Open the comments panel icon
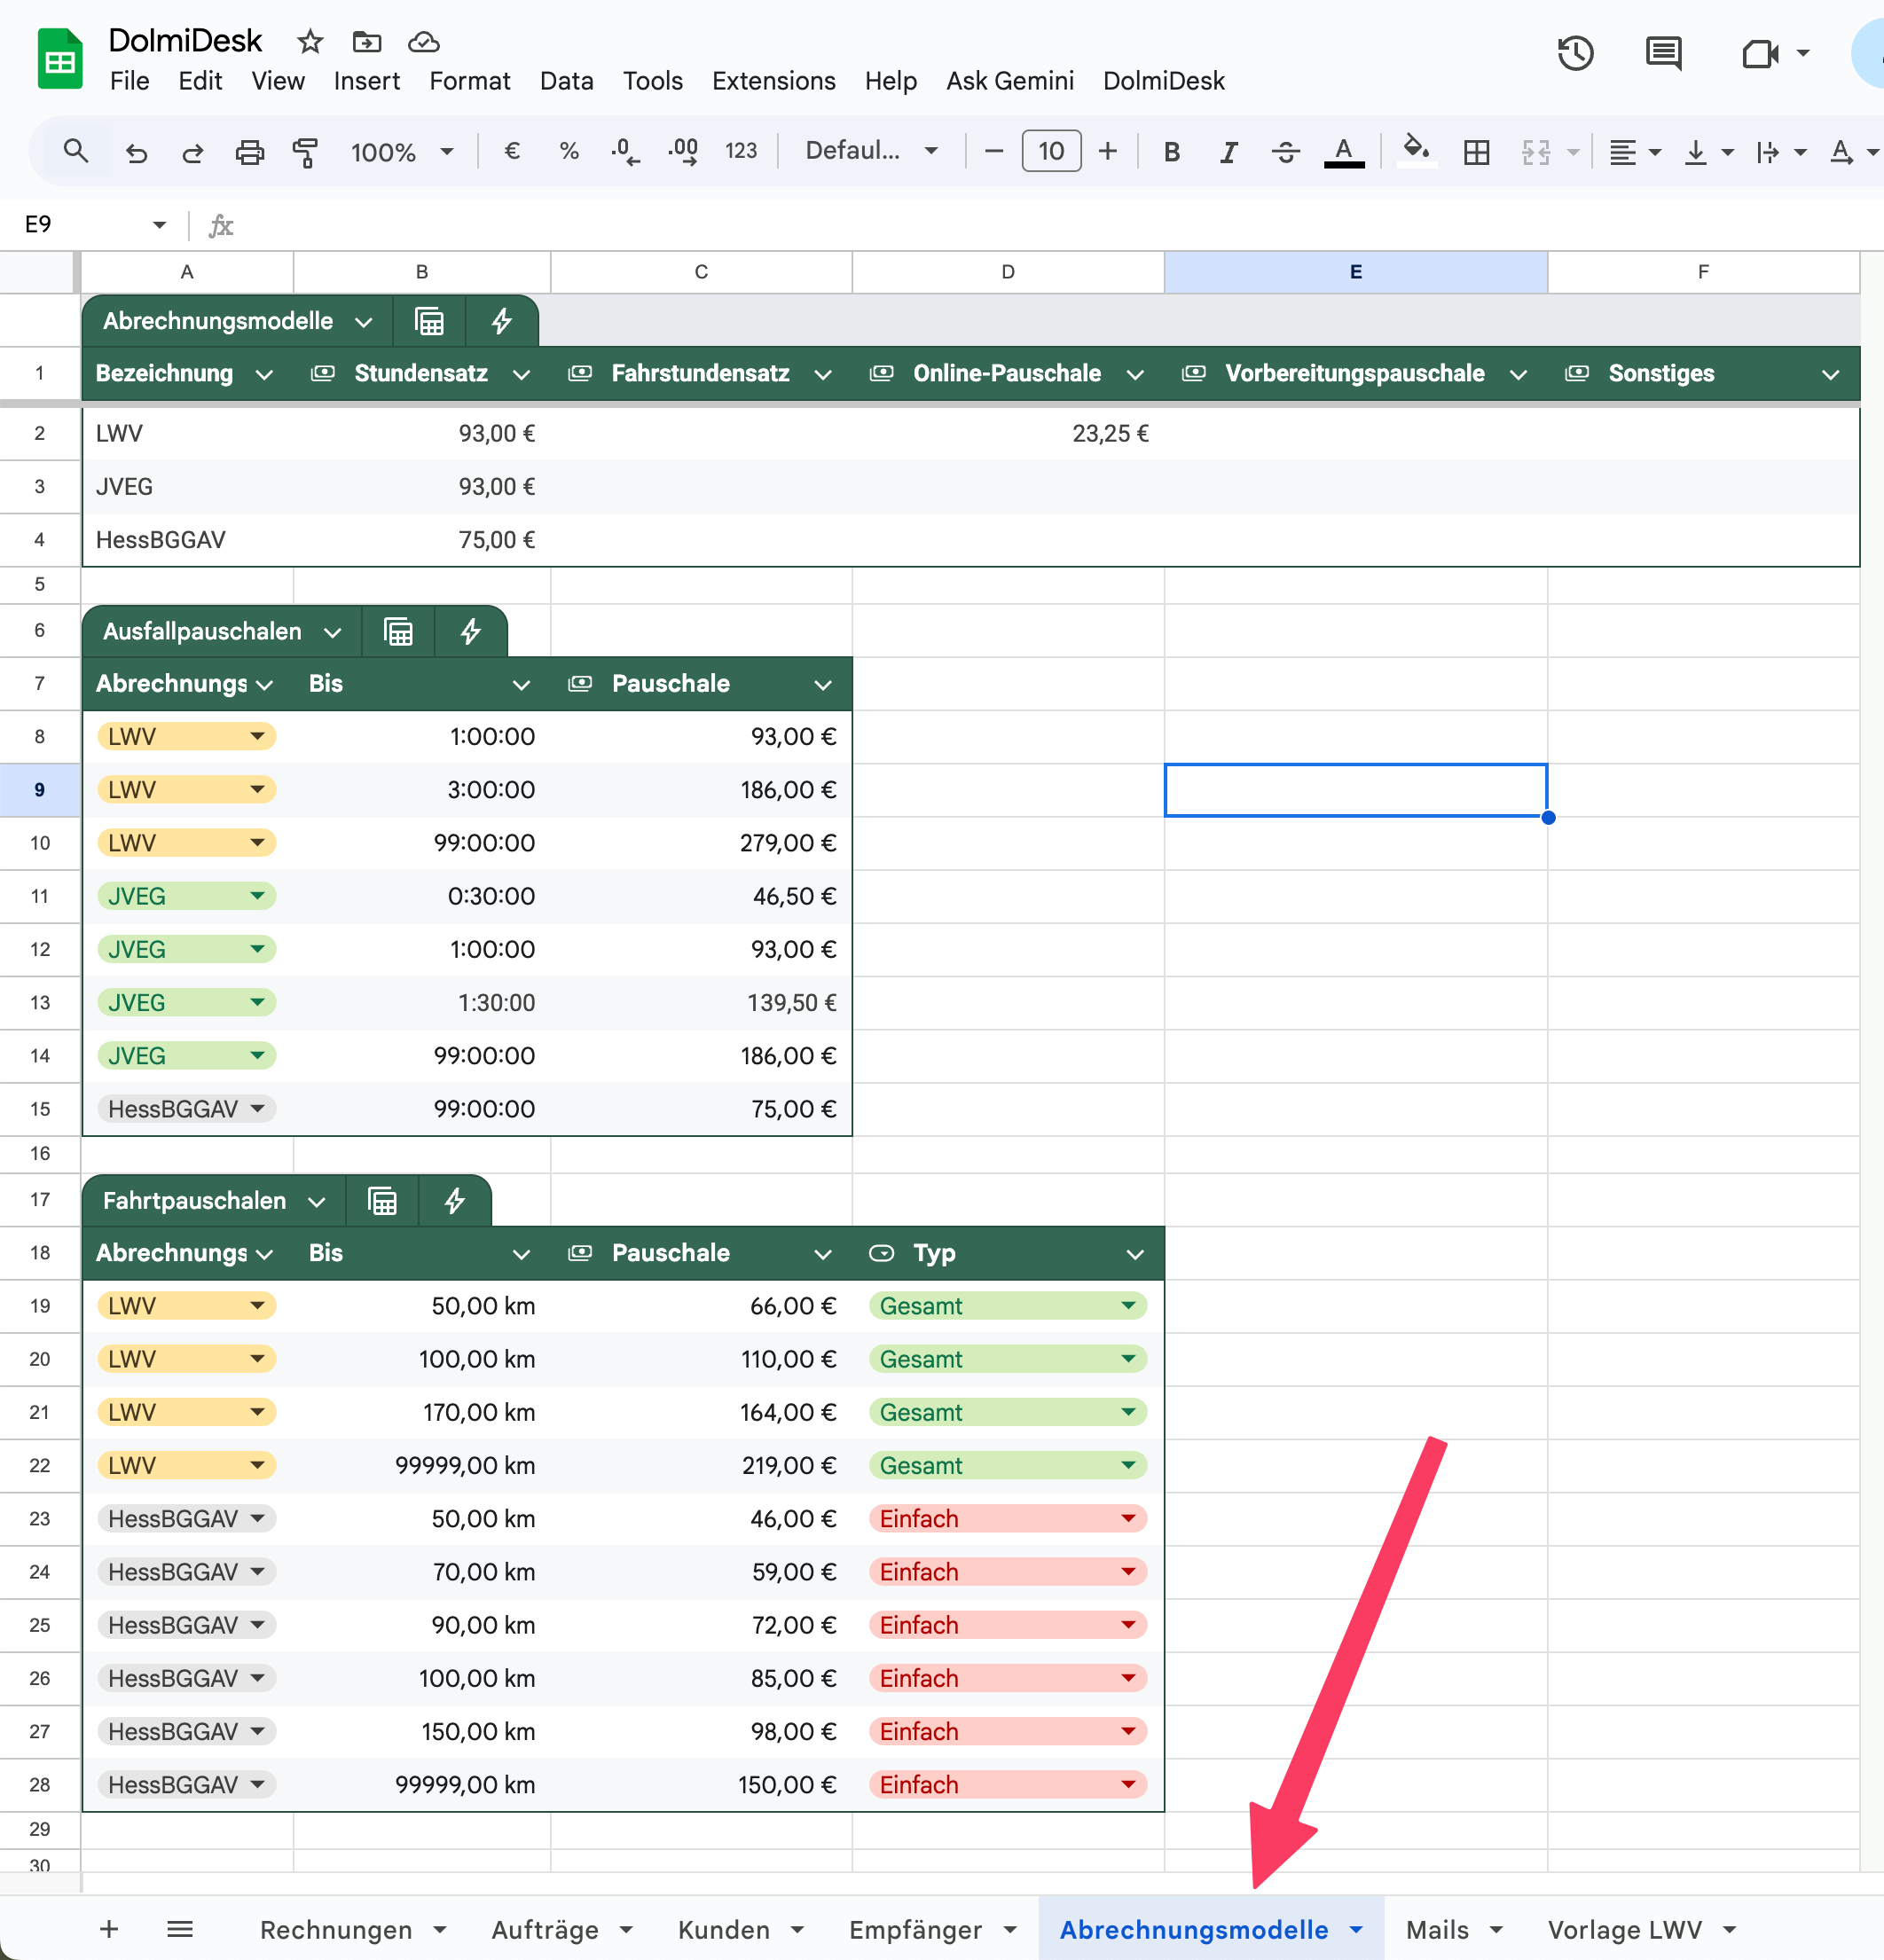This screenshot has width=1884, height=1960. (x=1663, y=54)
